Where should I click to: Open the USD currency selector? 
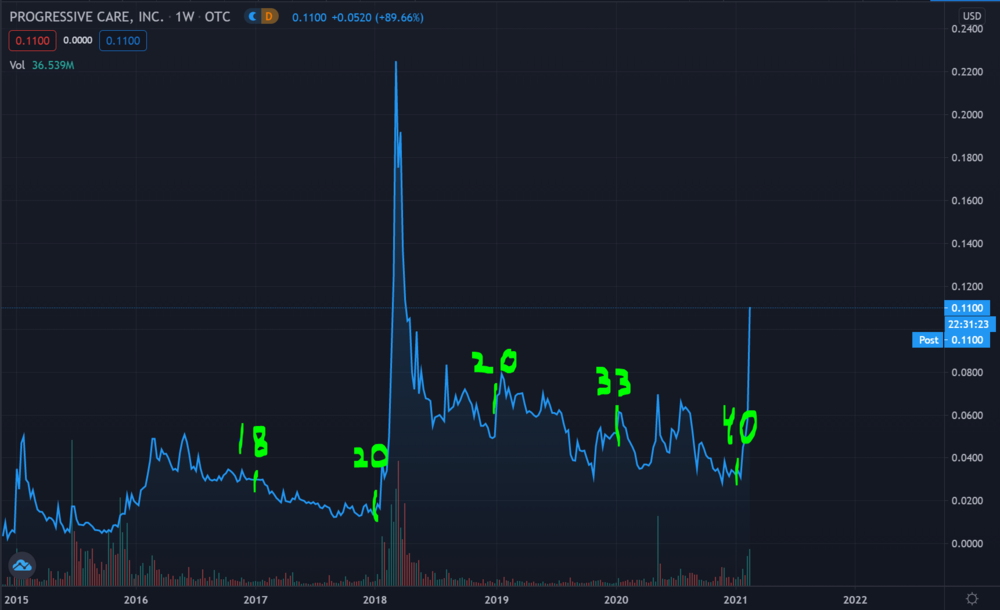pos(971,16)
